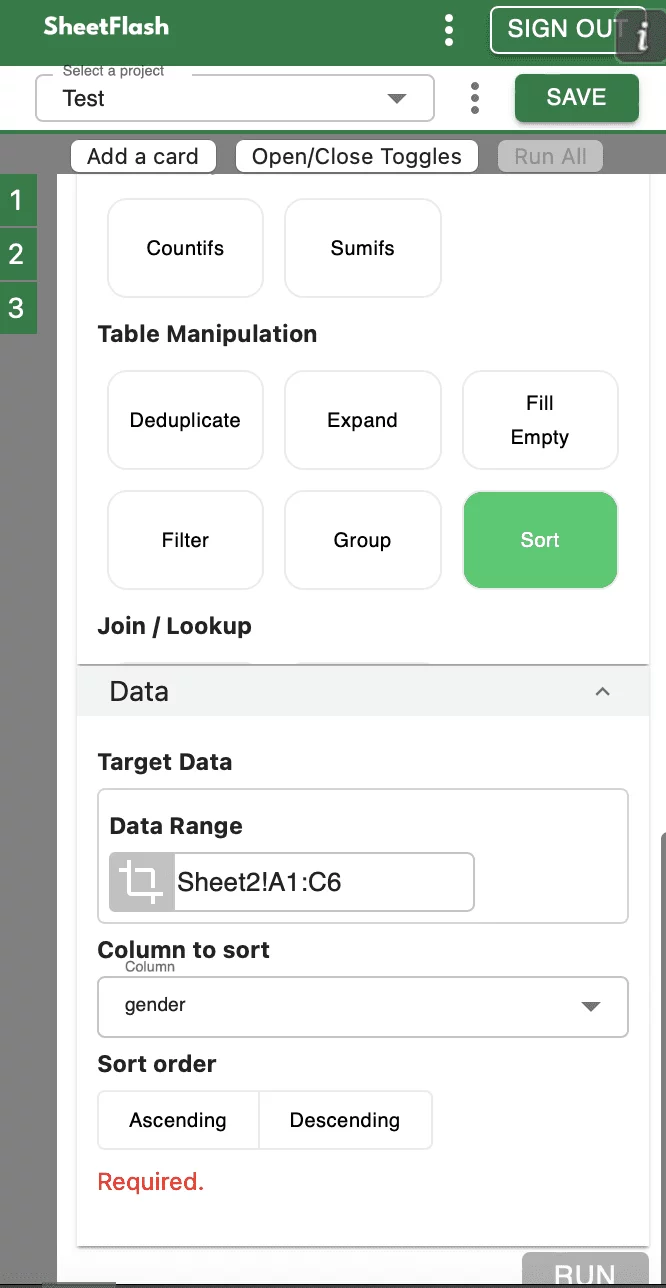Select the Sort function tile
The width and height of the screenshot is (666, 1288).
pos(540,540)
